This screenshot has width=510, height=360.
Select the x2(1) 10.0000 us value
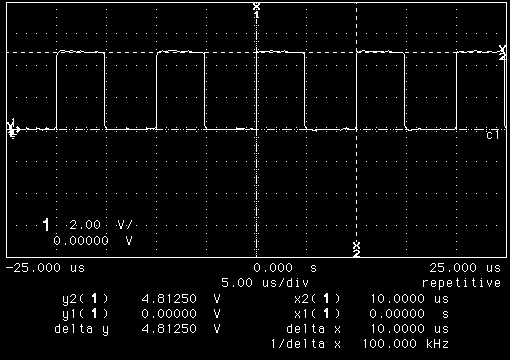coord(410,299)
